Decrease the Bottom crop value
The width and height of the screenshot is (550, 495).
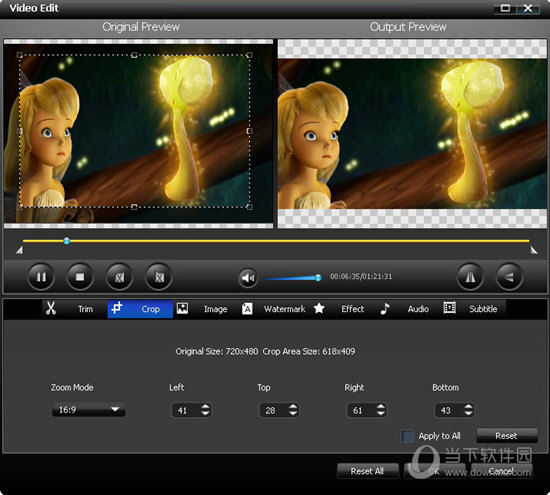coord(468,414)
